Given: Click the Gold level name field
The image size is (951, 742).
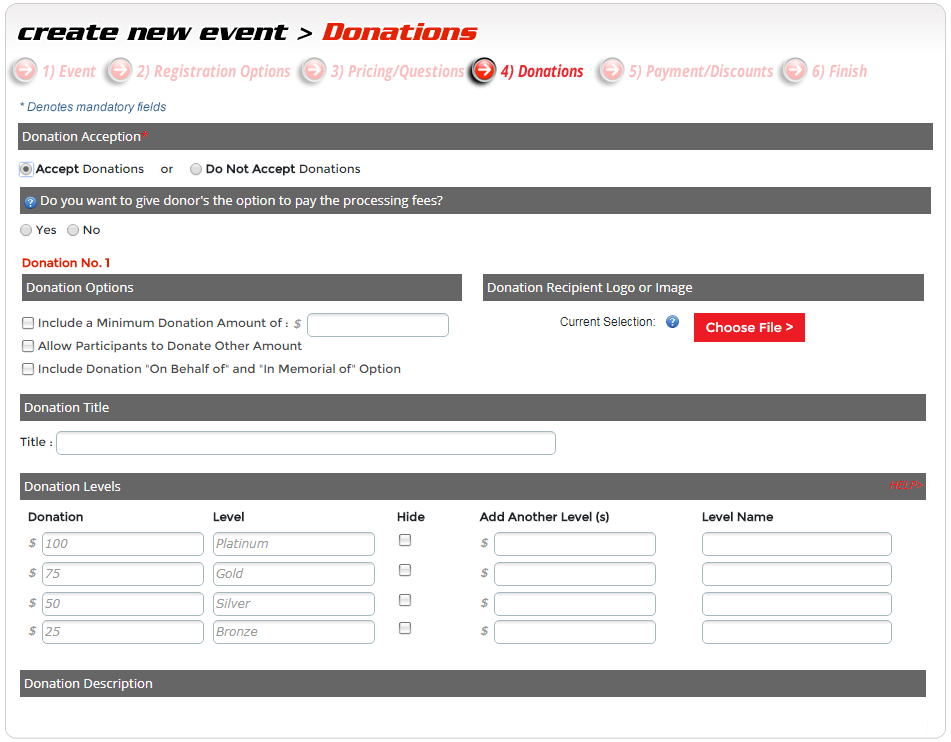Looking at the screenshot, I should coord(293,574).
